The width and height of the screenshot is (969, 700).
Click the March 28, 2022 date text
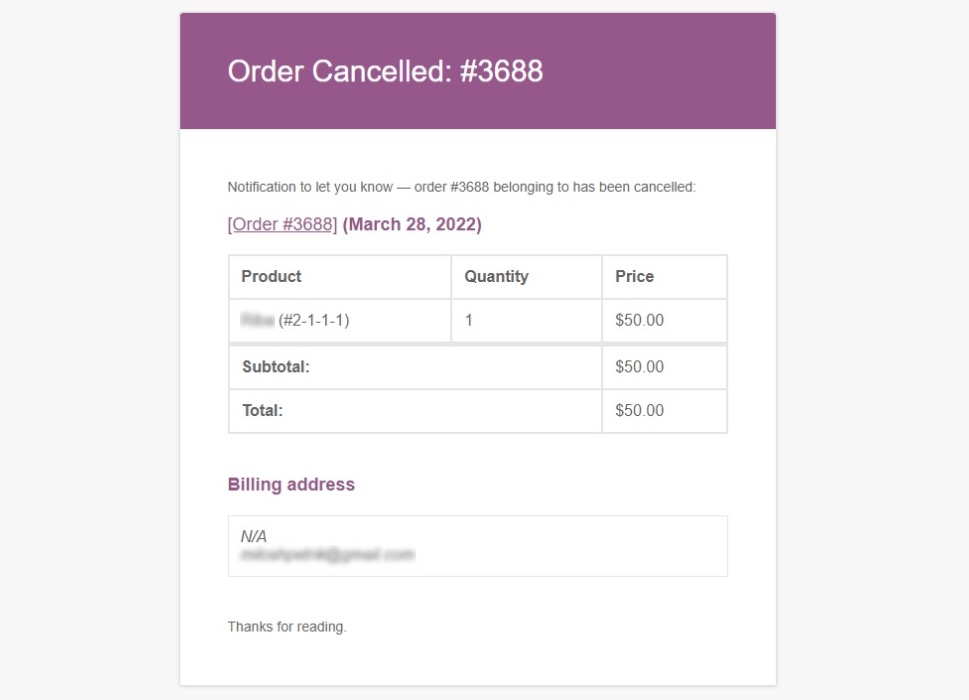click(412, 224)
